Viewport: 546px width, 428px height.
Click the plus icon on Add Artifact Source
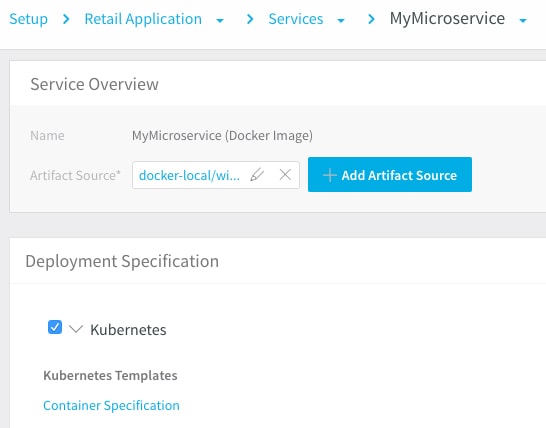329,175
